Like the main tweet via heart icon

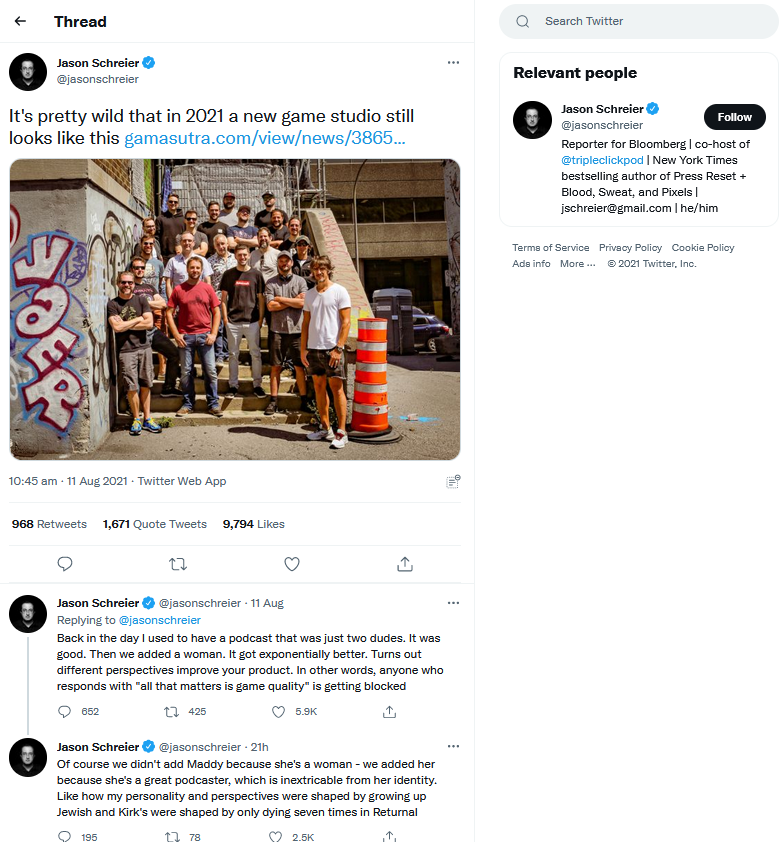coord(292,564)
